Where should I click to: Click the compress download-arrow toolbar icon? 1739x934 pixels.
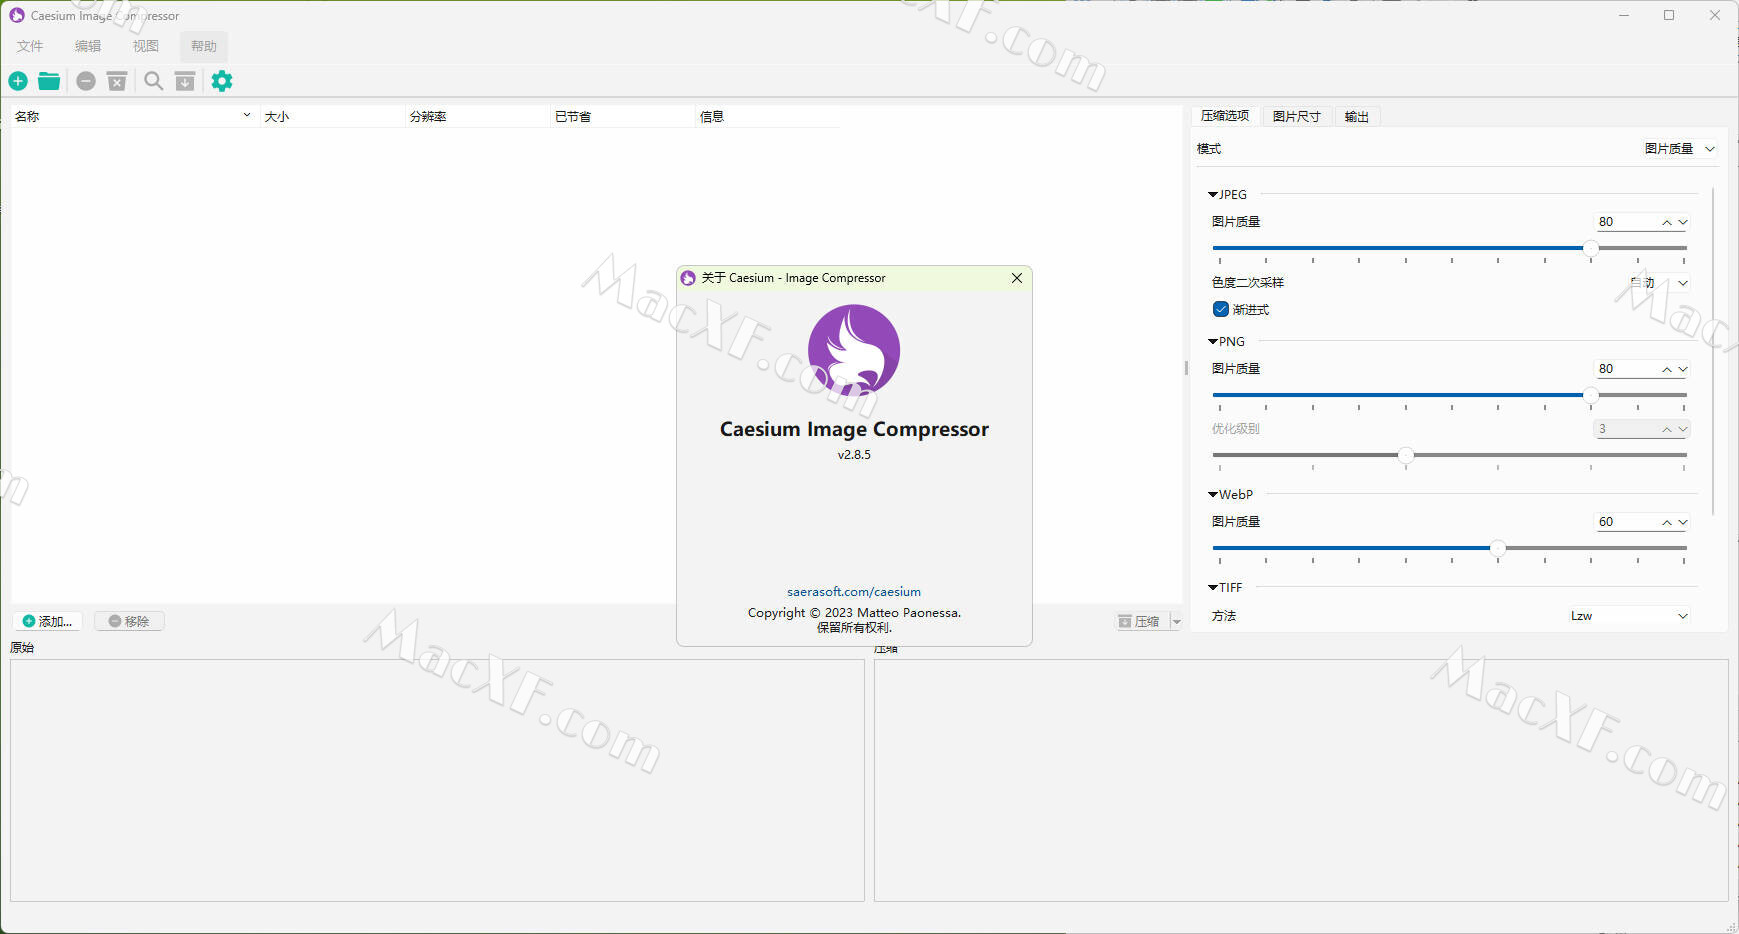pyautogui.click(x=185, y=81)
